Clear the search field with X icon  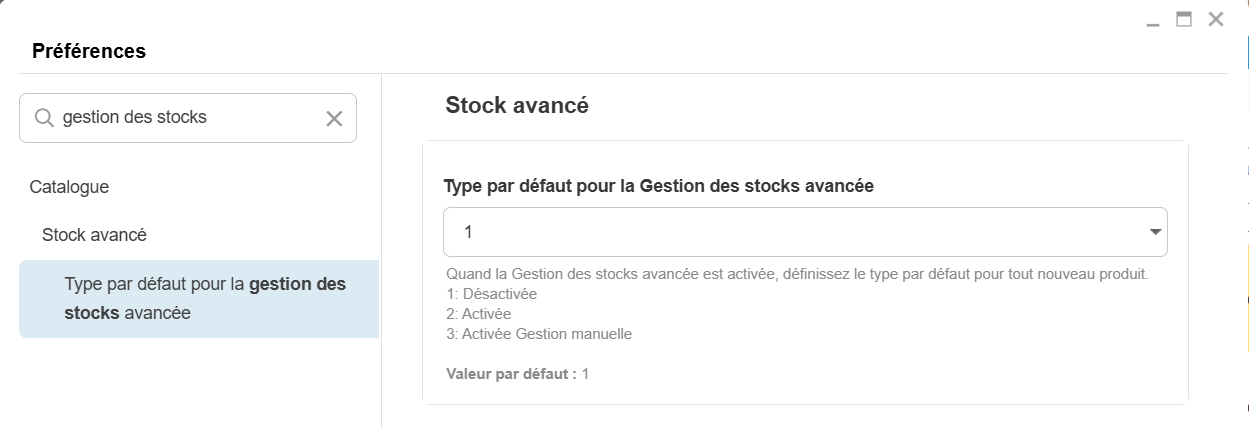point(334,119)
